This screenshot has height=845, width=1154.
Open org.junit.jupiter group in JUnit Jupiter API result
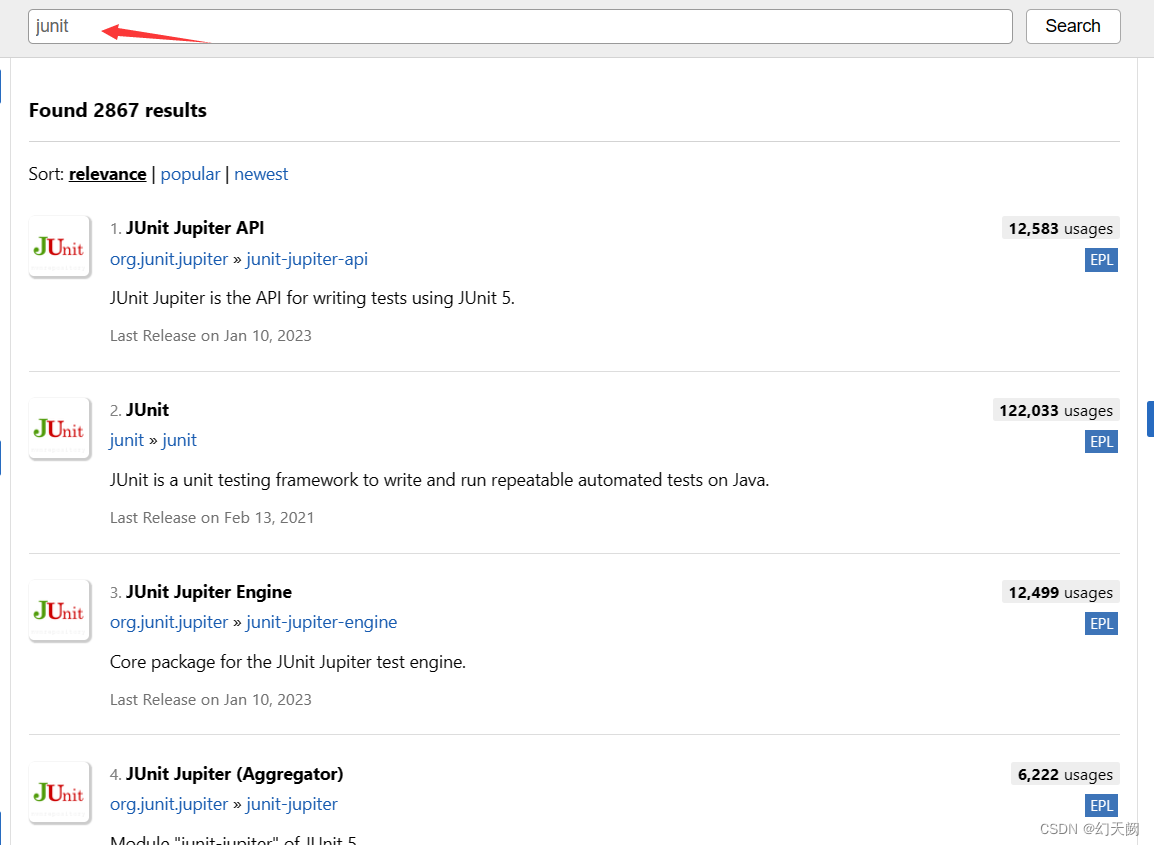(169, 259)
